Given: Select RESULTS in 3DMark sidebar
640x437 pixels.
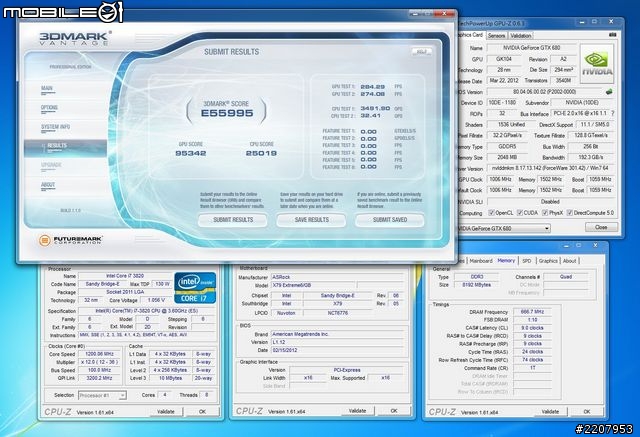Looking at the screenshot, I should point(65,147).
